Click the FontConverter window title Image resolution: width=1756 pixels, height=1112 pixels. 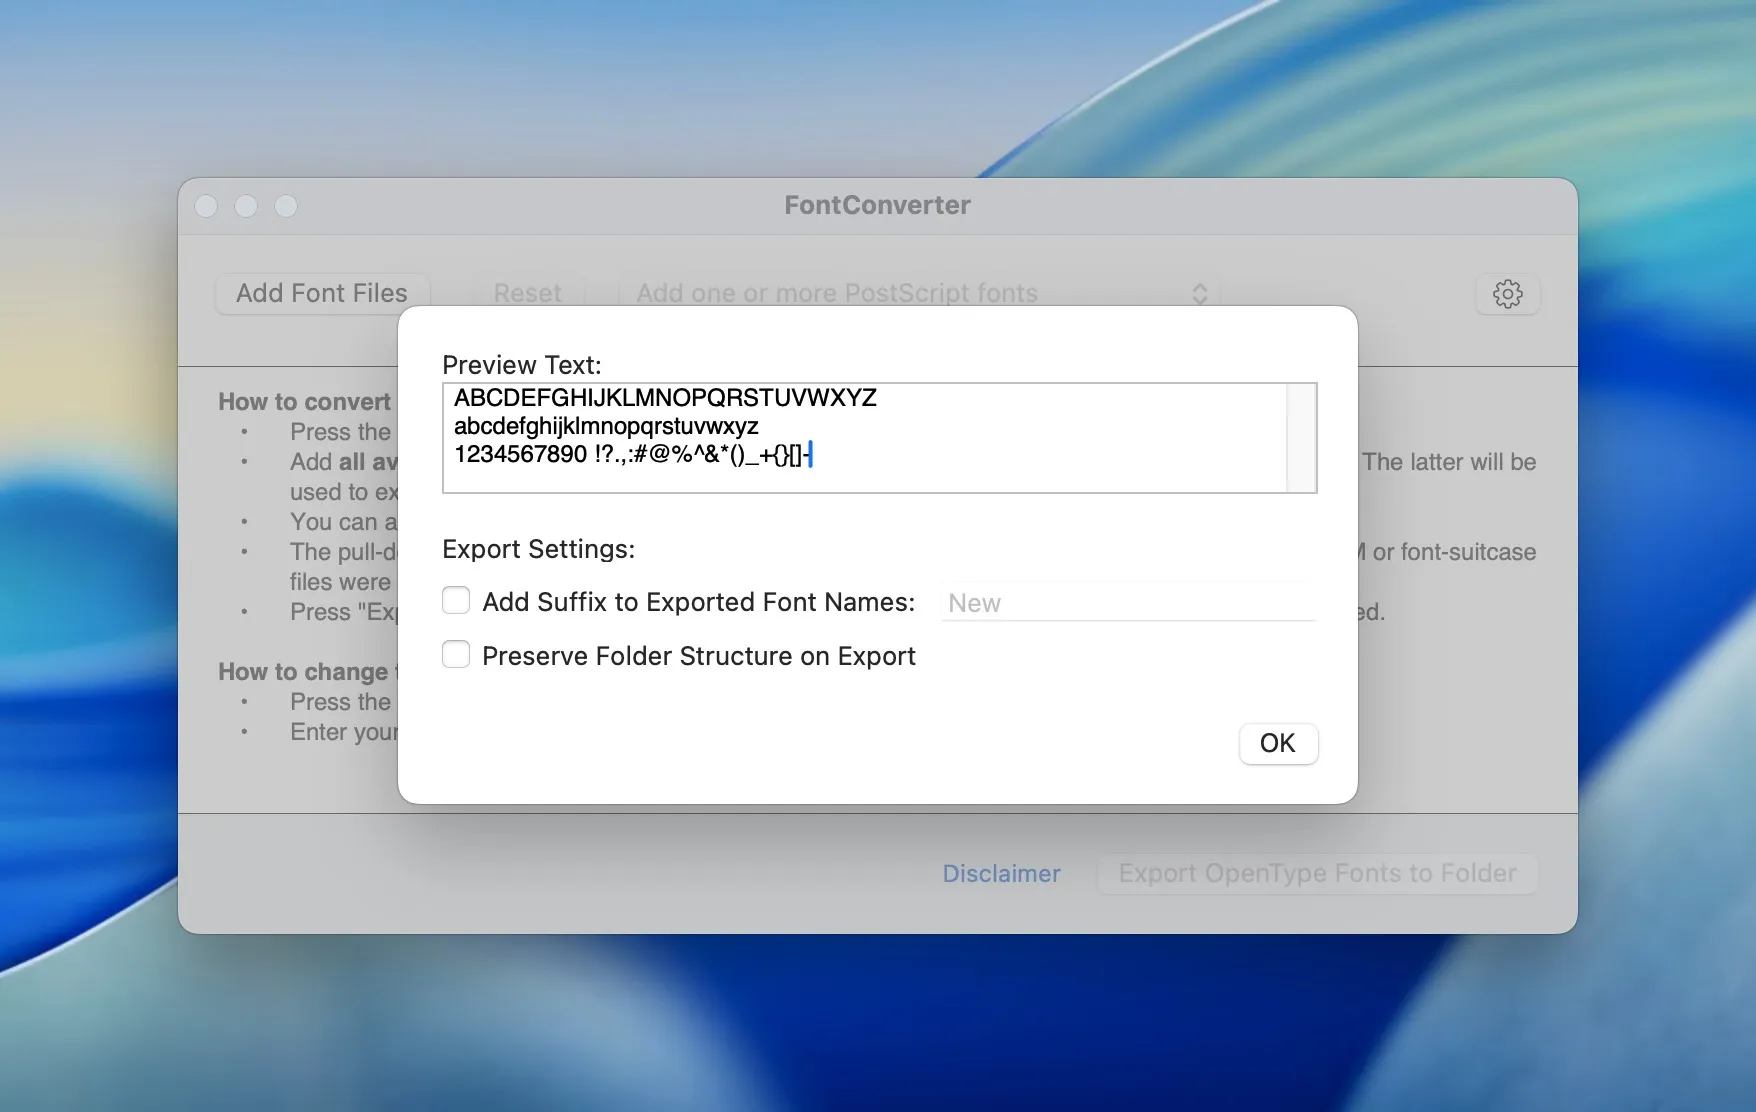point(877,205)
